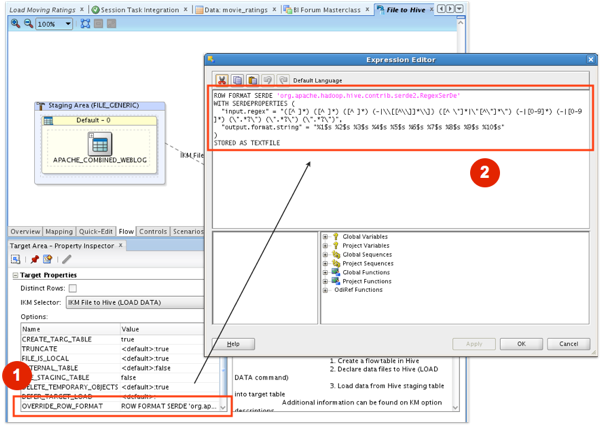Click the Copy icon in Expression Editor
The image size is (600, 425).
click(237, 80)
